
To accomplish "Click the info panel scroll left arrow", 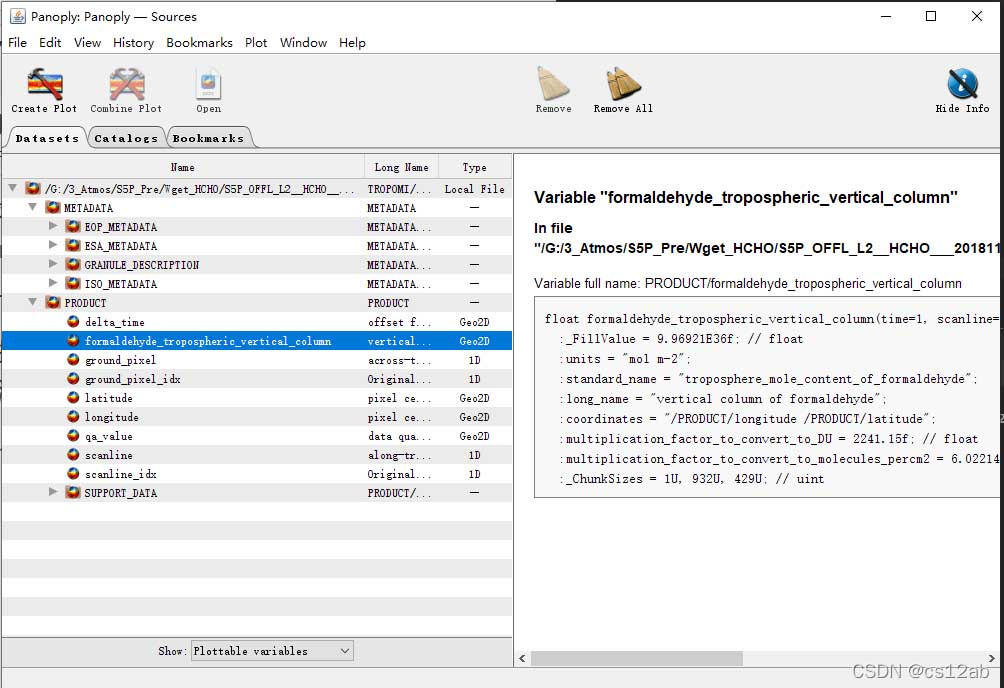I will point(522,659).
